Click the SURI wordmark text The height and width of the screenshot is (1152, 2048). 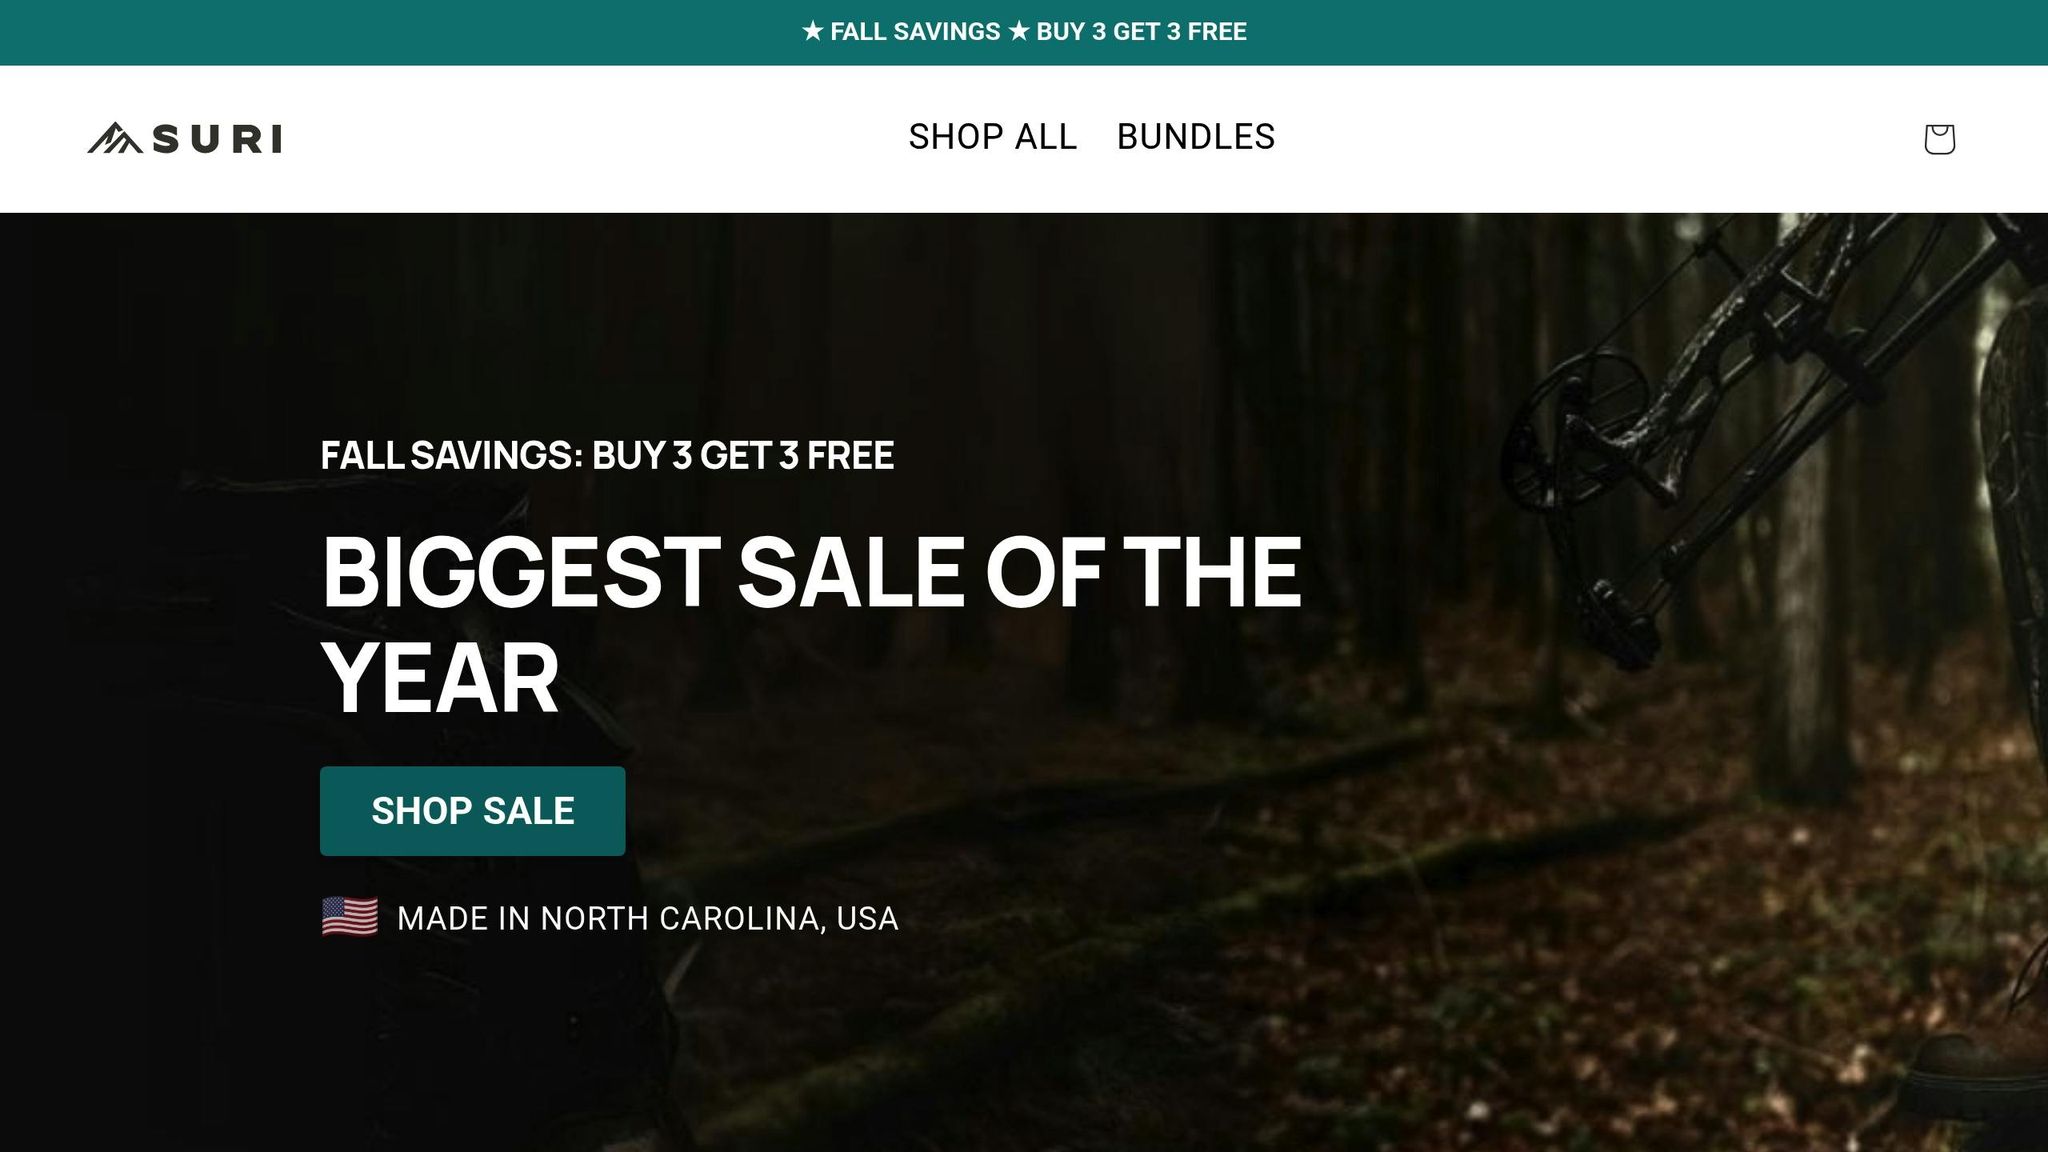click(217, 139)
